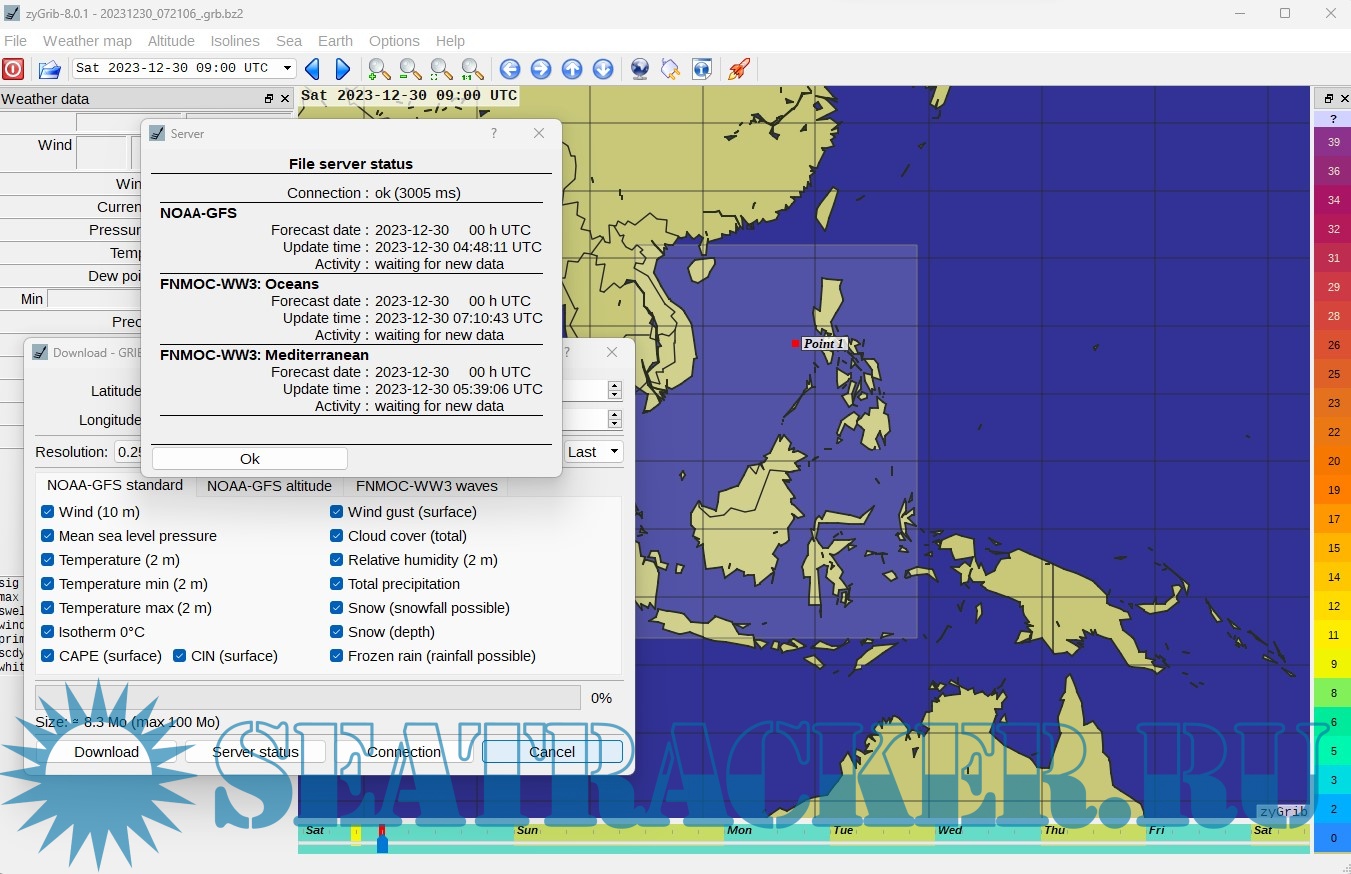Click the rocket animation icon

pos(738,69)
